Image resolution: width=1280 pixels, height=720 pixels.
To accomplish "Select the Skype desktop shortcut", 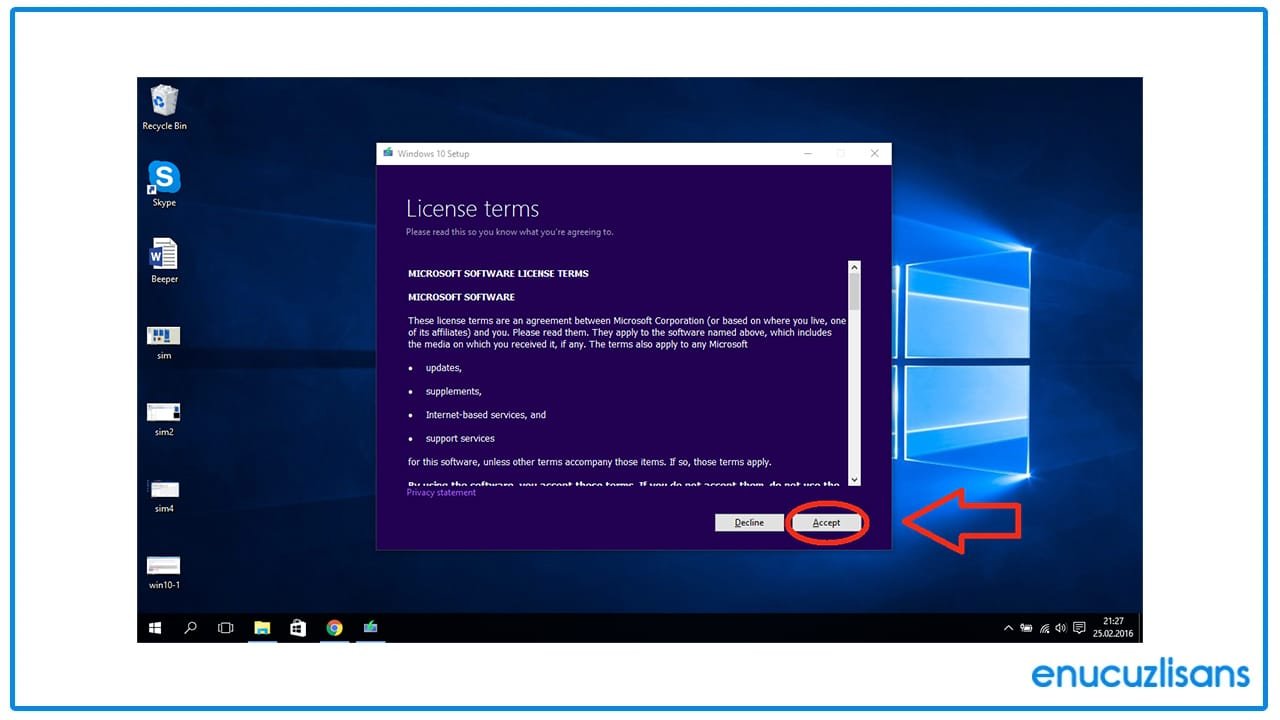I will click(164, 184).
